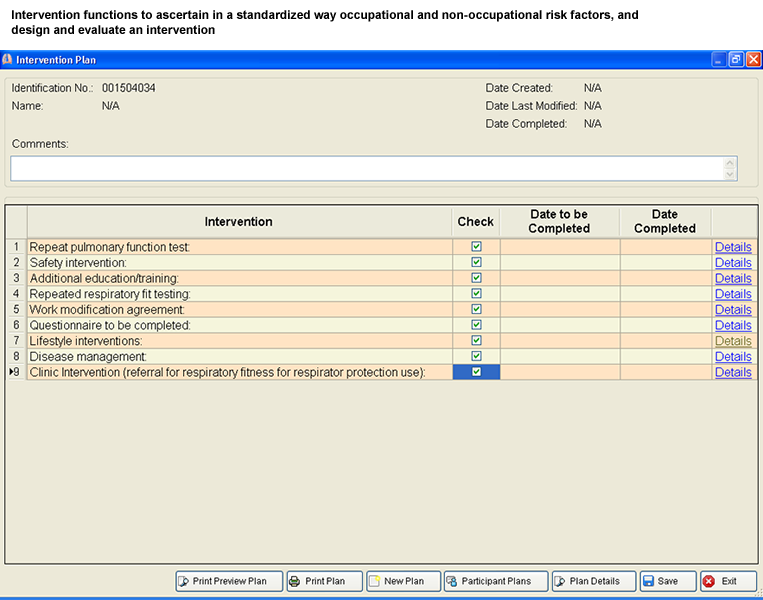
Task: Uncheck the Lifestyle interventions checkbox
Action: click(x=476, y=341)
